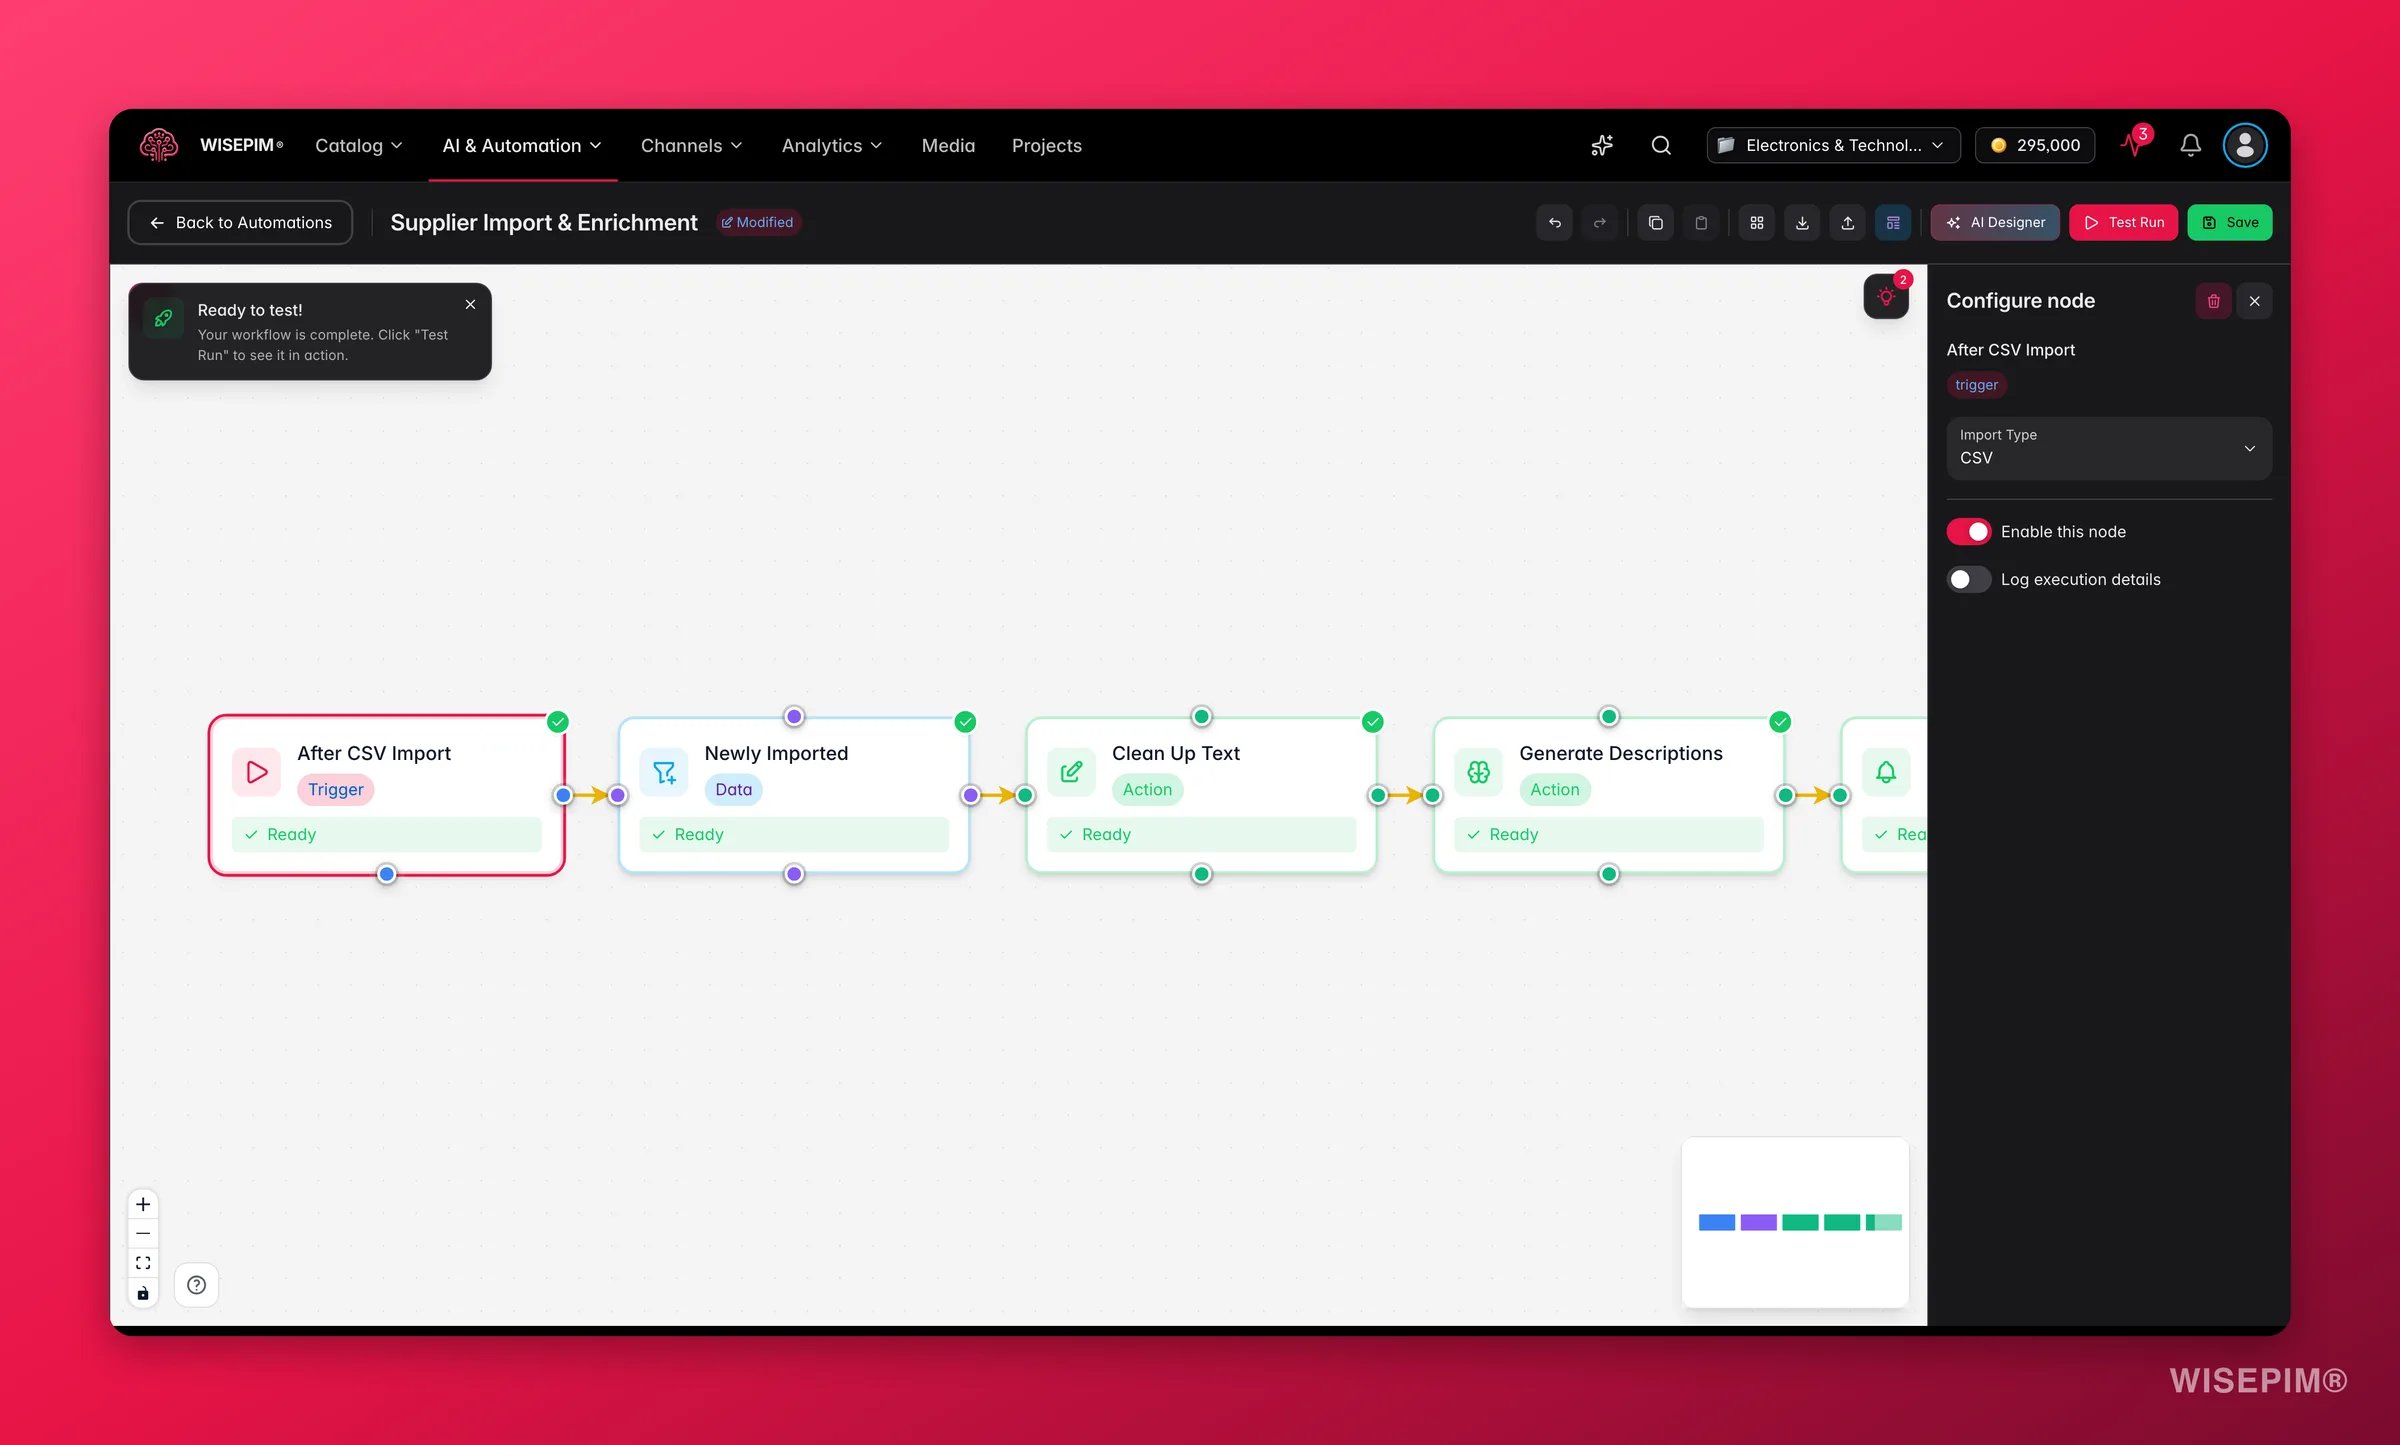
Task: Delete node with the trash icon
Action: [2213, 301]
